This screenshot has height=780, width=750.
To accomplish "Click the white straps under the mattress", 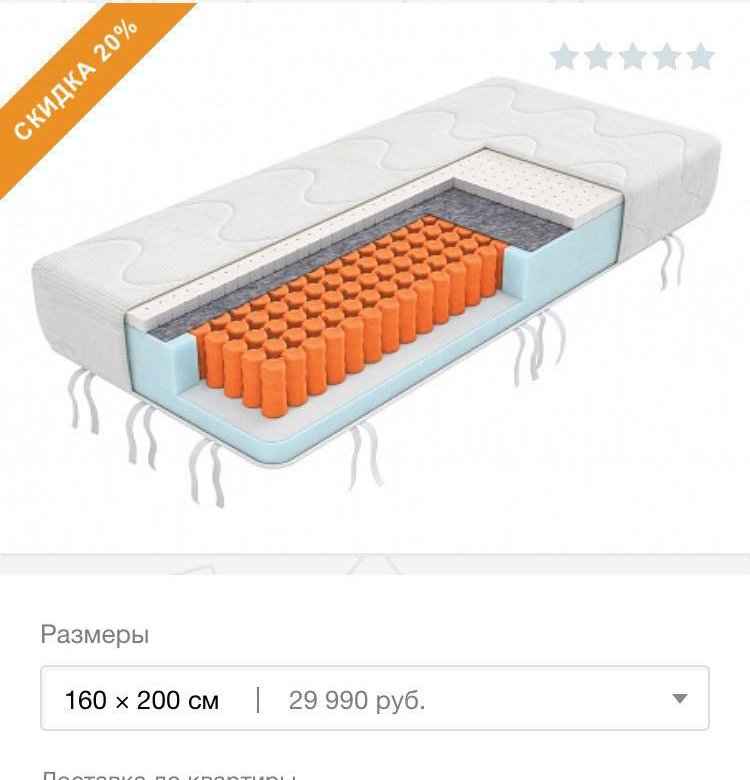I will (x=205, y=470).
